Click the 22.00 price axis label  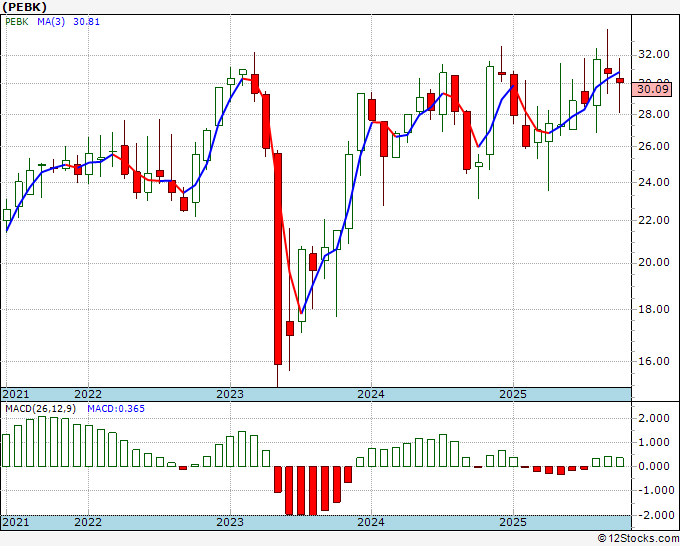click(653, 220)
